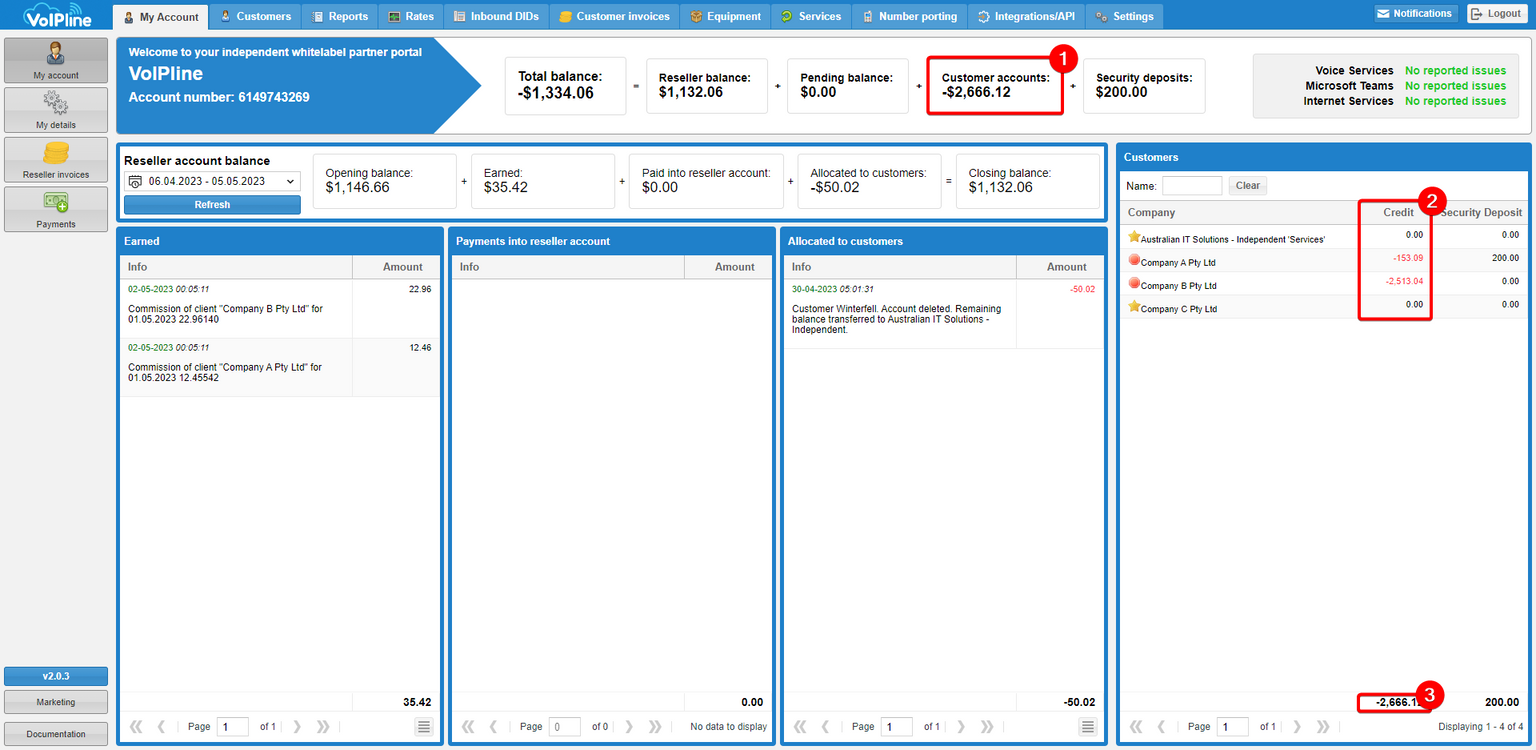Select Company A Pty Ltd commission entry
The height and width of the screenshot is (750, 1536).
pyautogui.click(x=280, y=367)
